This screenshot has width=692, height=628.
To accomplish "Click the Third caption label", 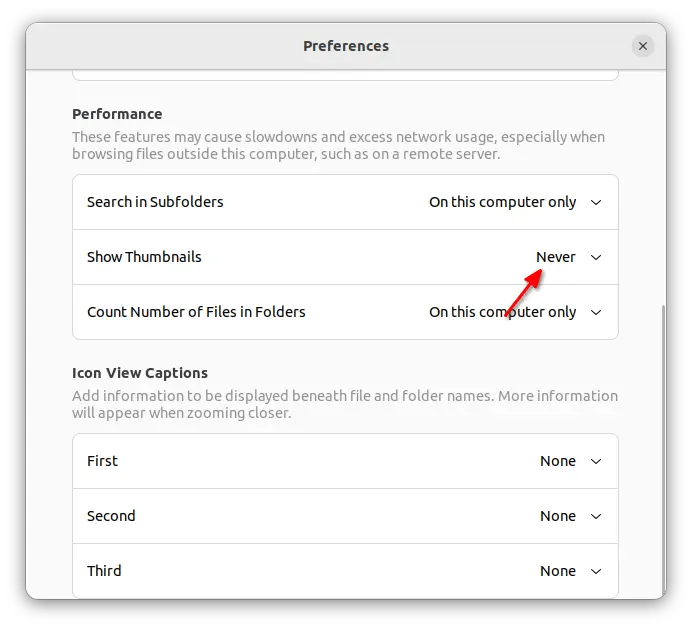I will [x=104, y=571].
